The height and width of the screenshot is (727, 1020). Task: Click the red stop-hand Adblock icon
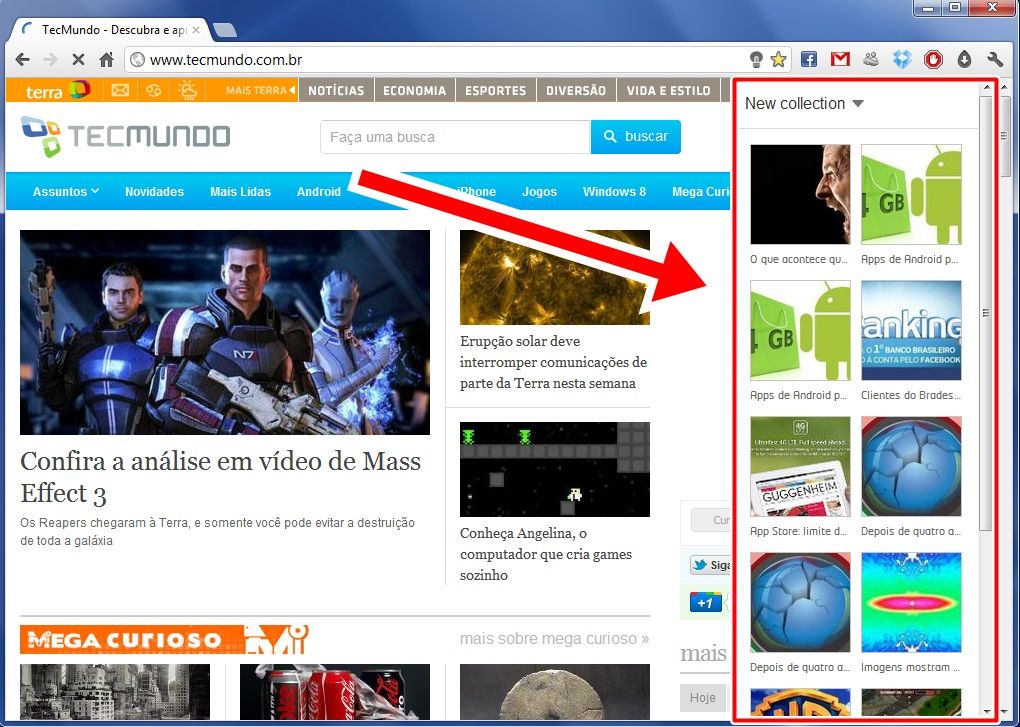(933, 60)
